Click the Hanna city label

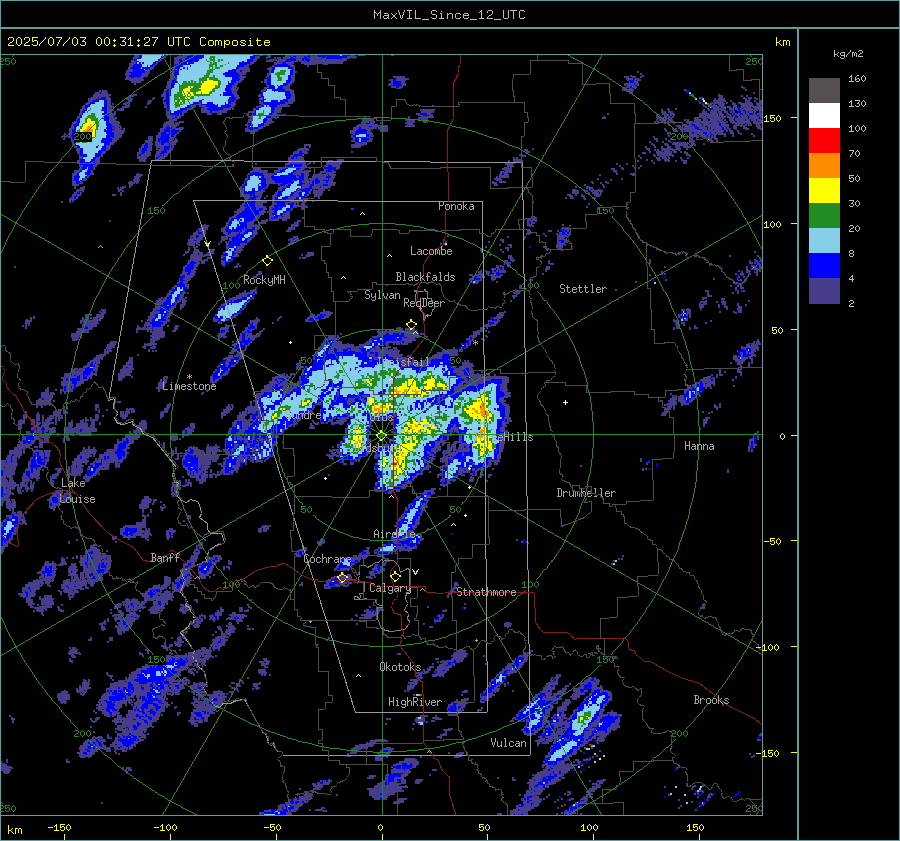[x=699, y=446]
